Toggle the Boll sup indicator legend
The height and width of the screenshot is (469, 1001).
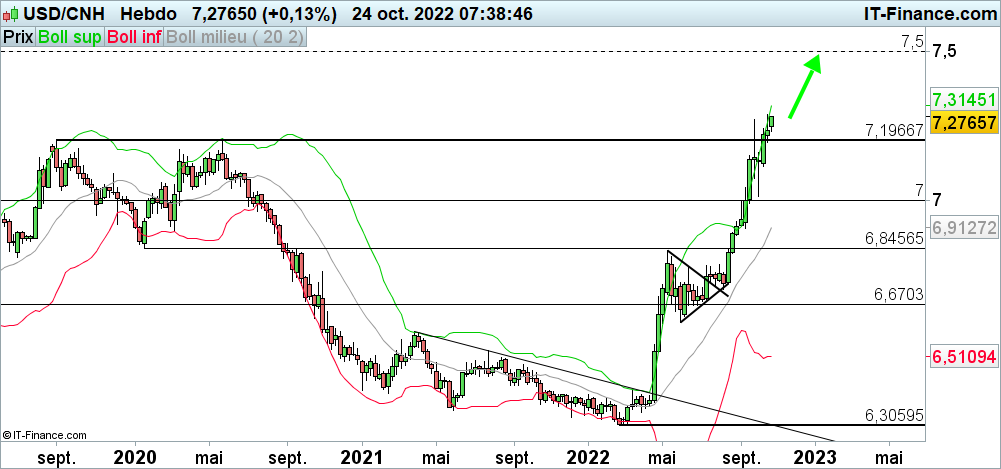tap(69, 36)
